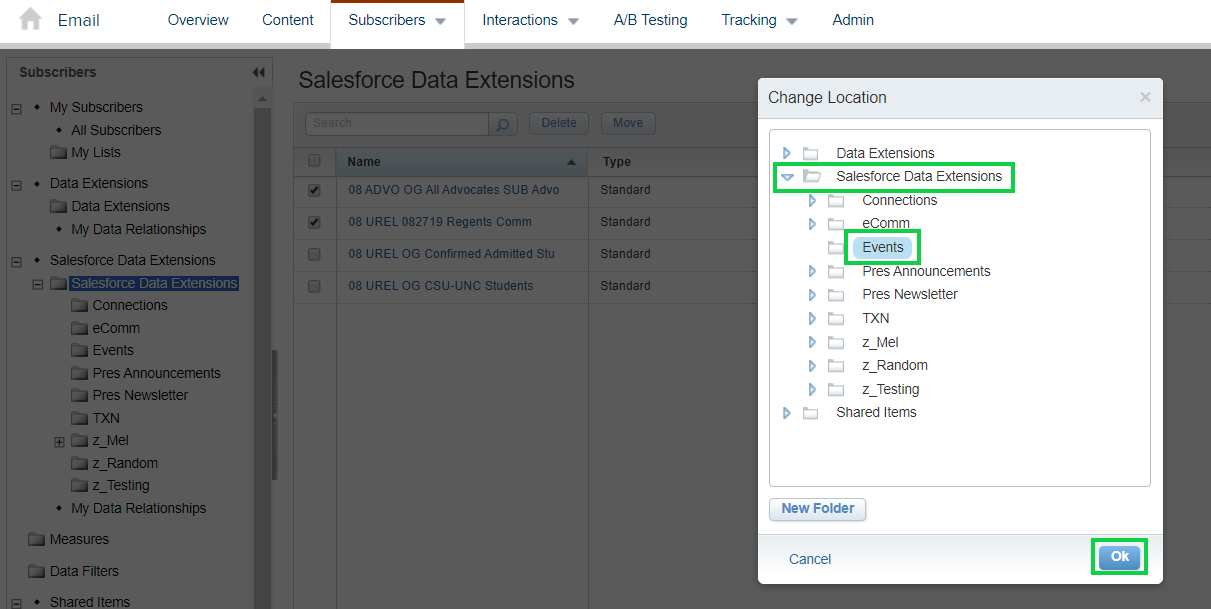The width and height of the screenshot is (1211, 609).
Task: Confirm with the Ok button
Action: pyautogui.click(x=1119, y=557)
